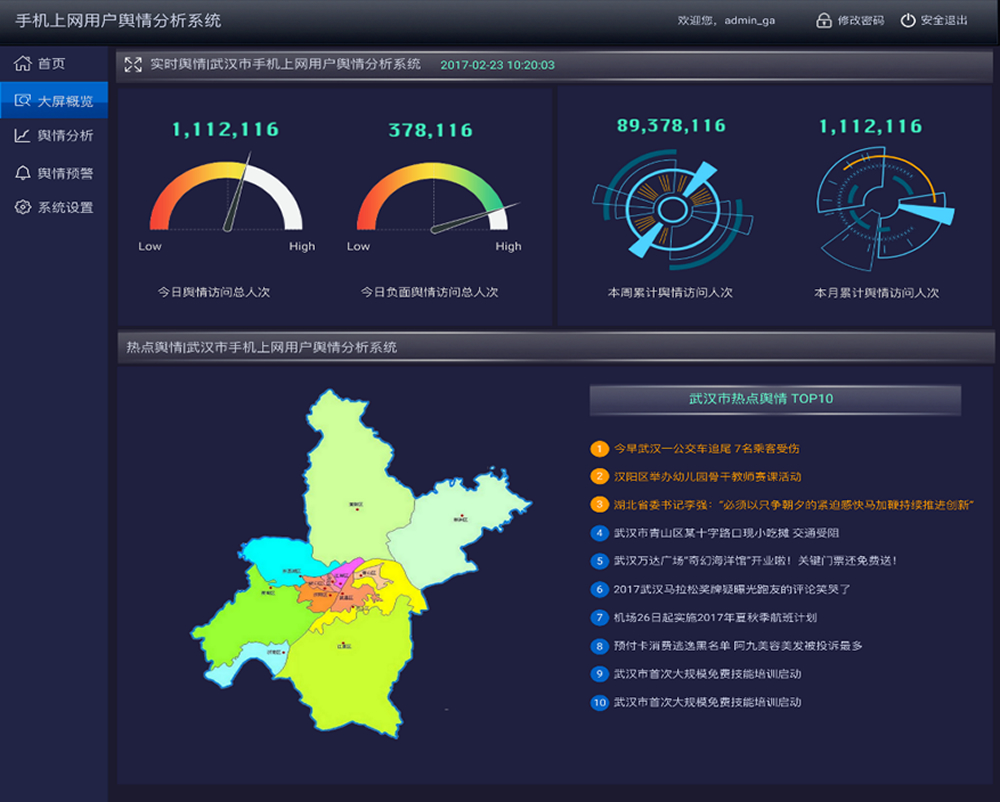This screenshot has height=802, width=1000.
Task: Click the sentiment analysis chart icon
Action: tap(22, 136)
